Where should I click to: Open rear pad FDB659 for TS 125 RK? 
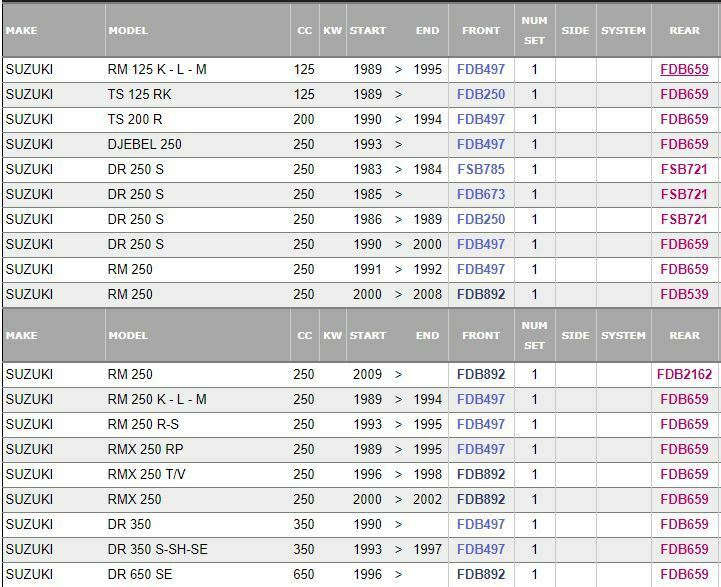(684, 94)
